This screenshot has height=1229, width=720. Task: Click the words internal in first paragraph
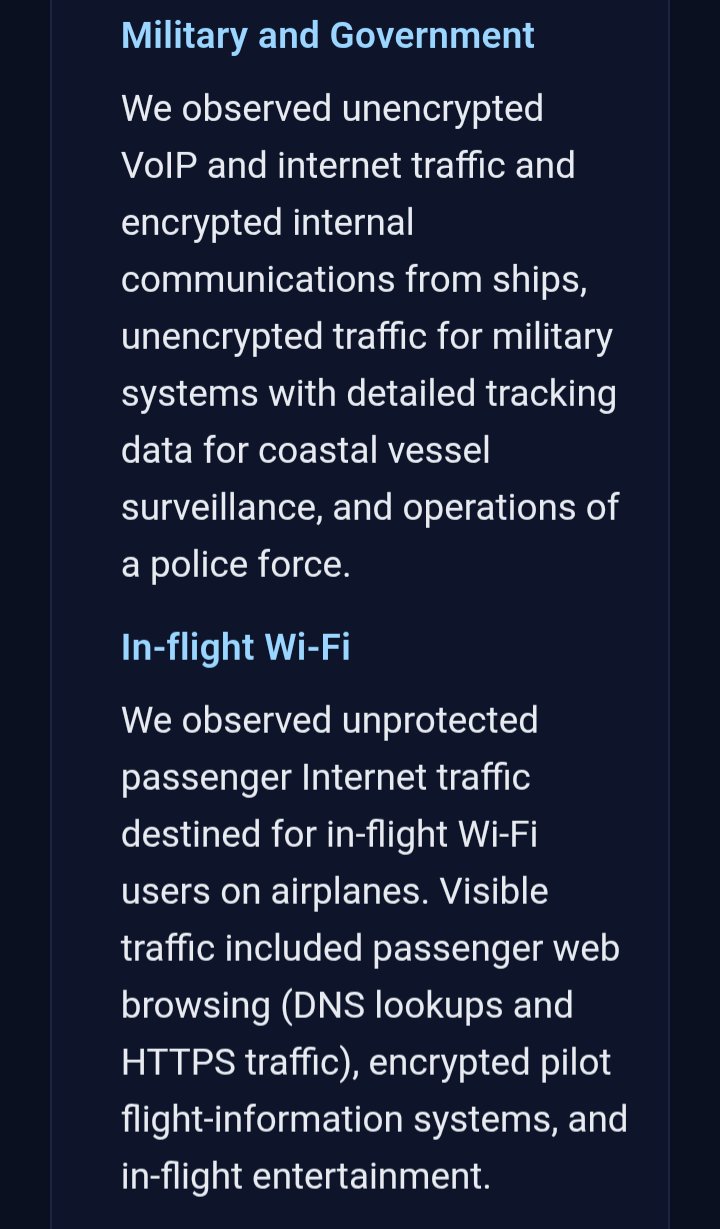tap(353, 222)
